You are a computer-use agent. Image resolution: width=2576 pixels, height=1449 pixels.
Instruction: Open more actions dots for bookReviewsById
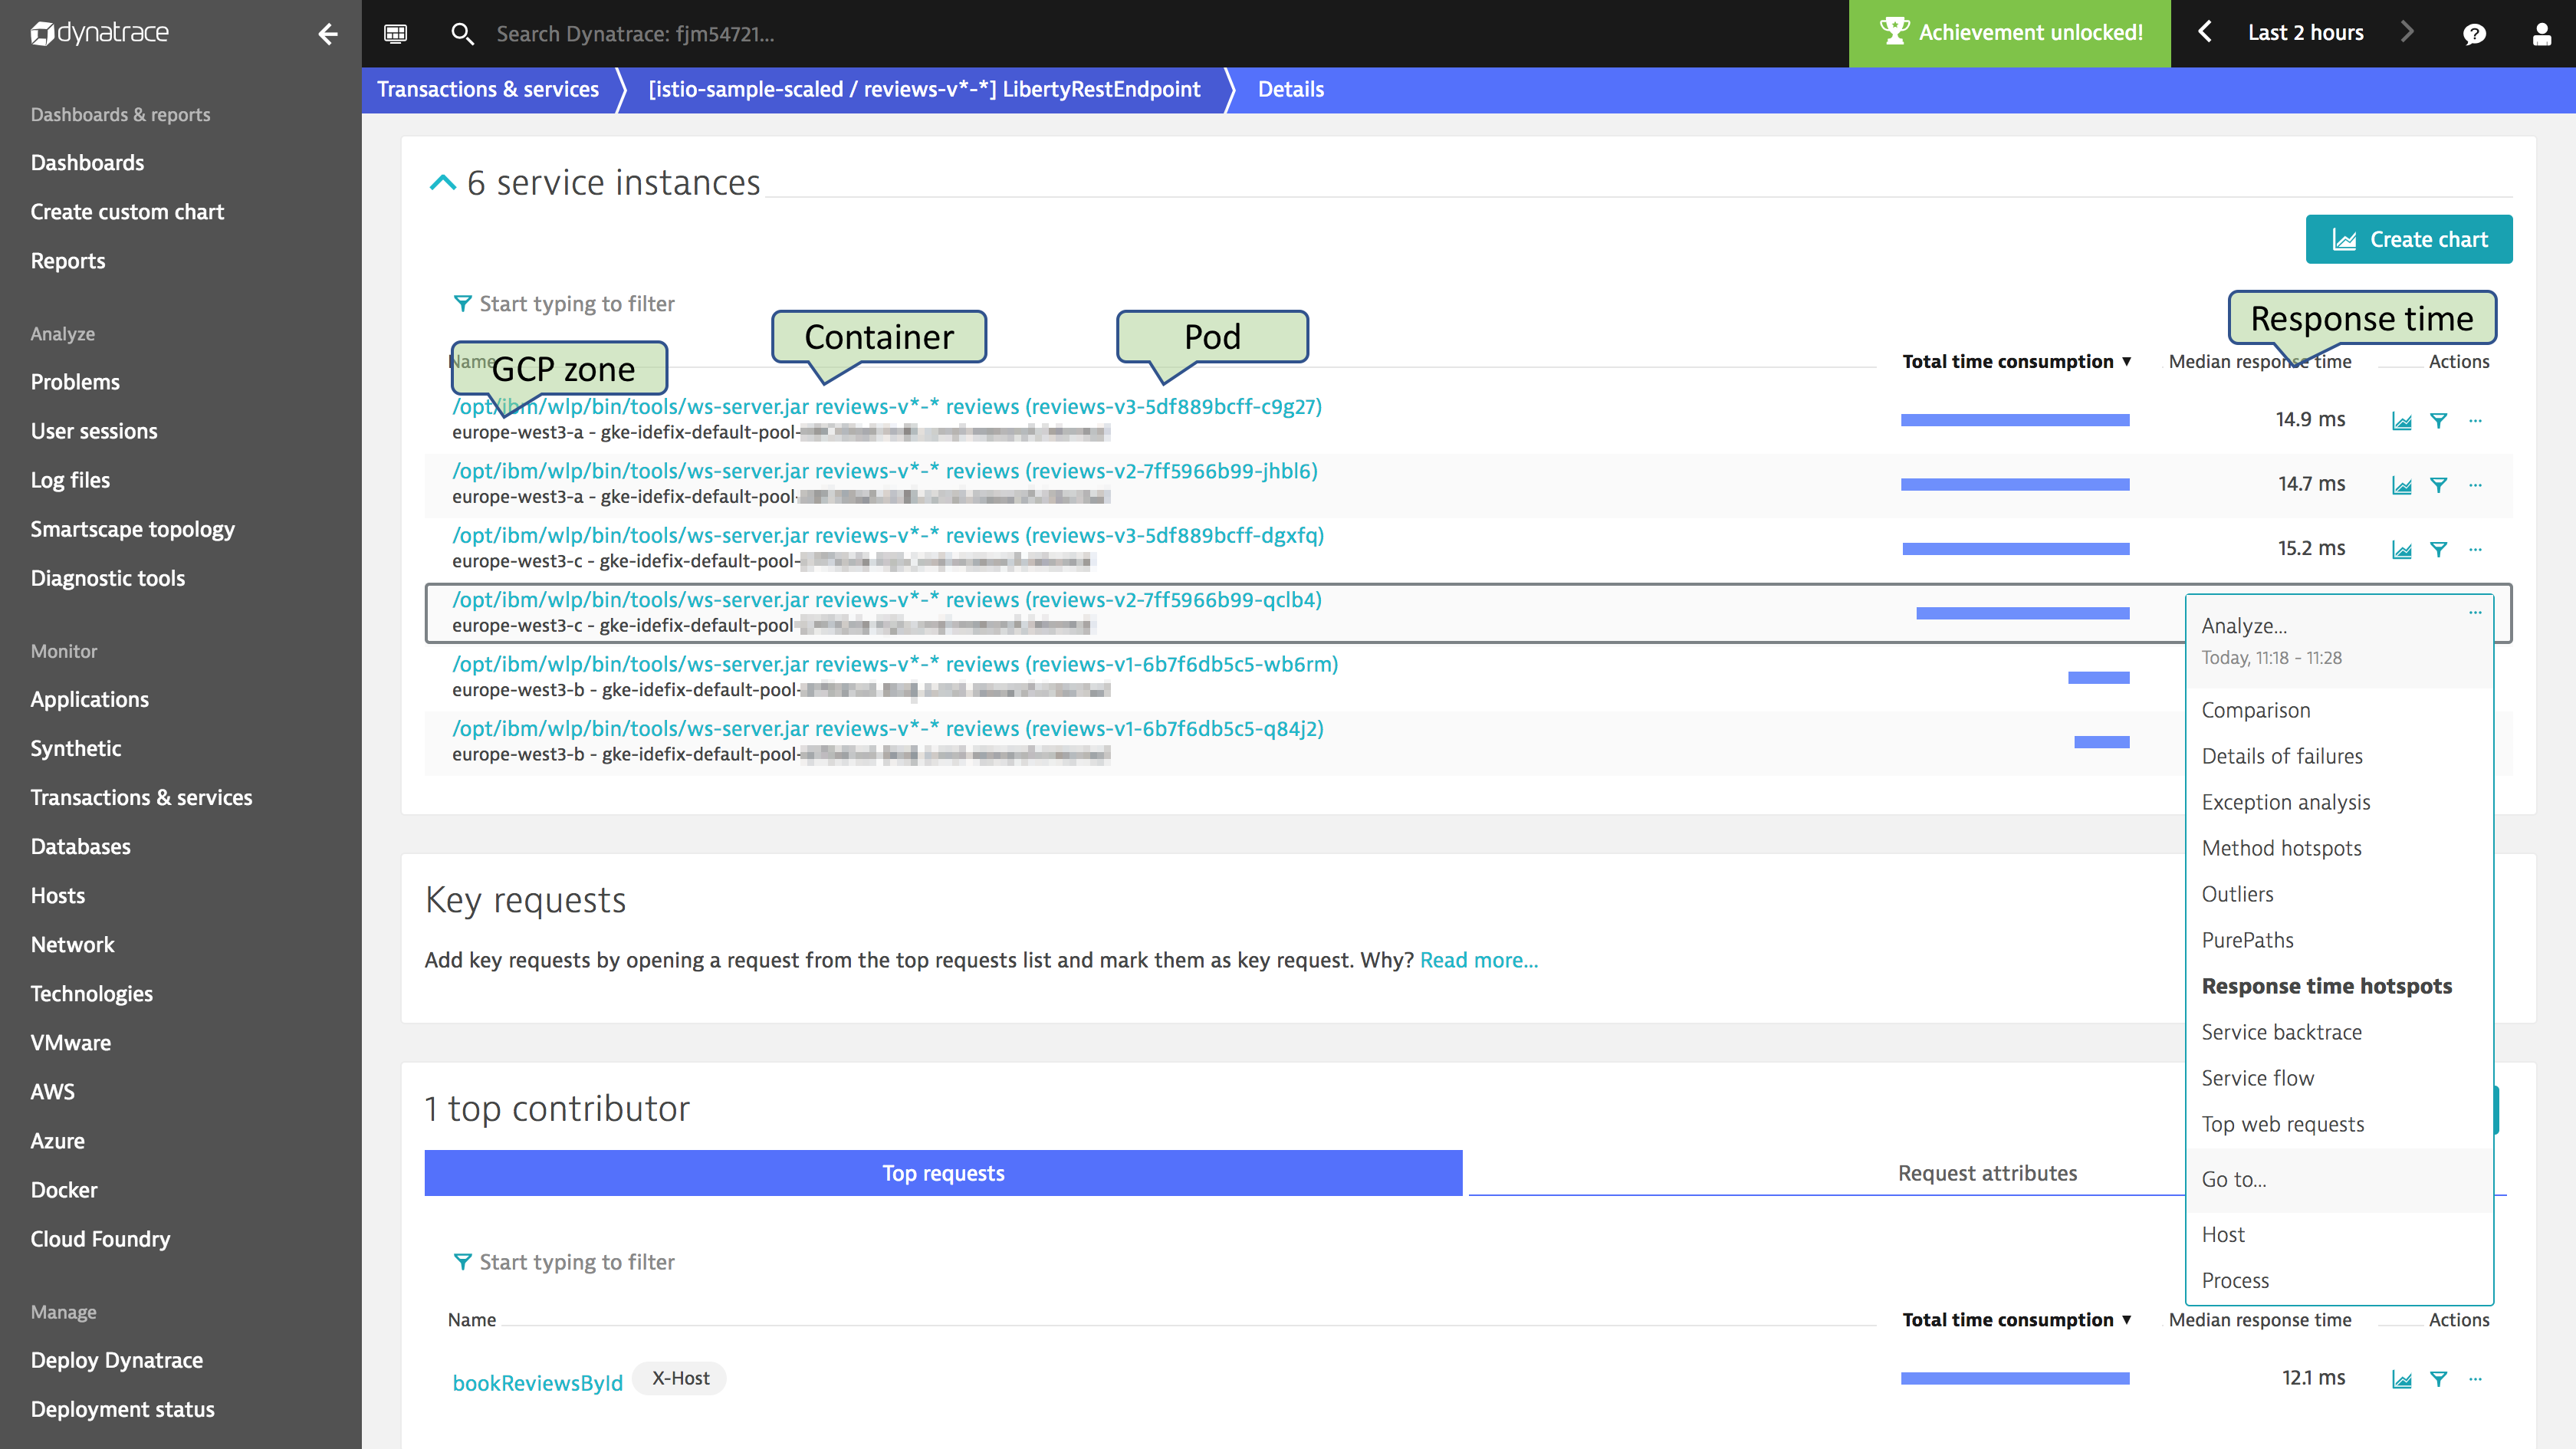pos(2475,1378)
